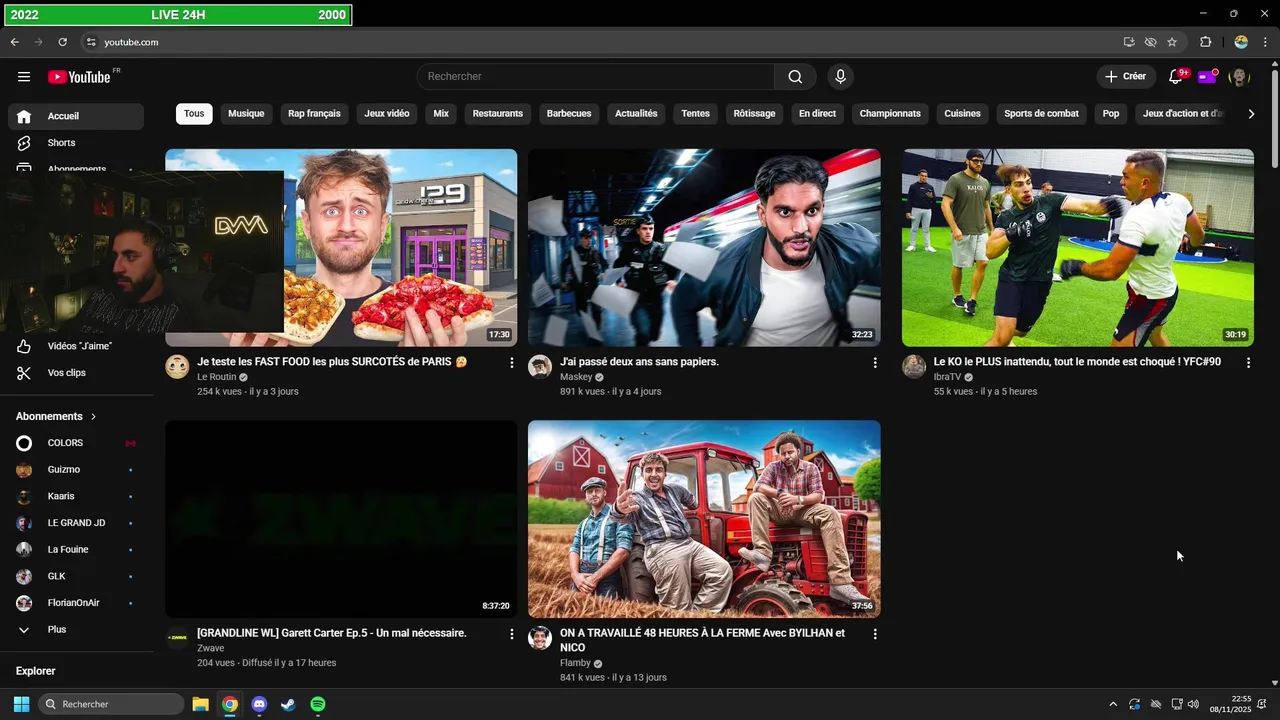Select the Jeux vidéo chip

point(387,114)
